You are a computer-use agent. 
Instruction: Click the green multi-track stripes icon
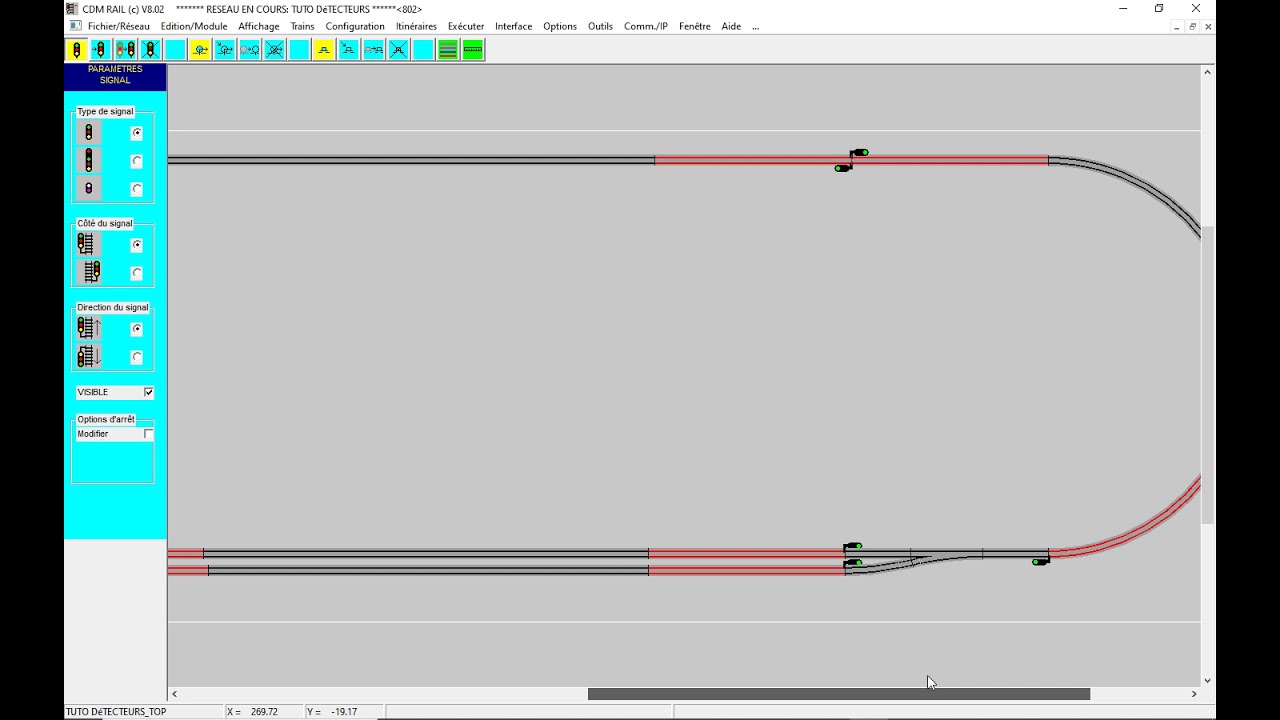tap(448, 49)
